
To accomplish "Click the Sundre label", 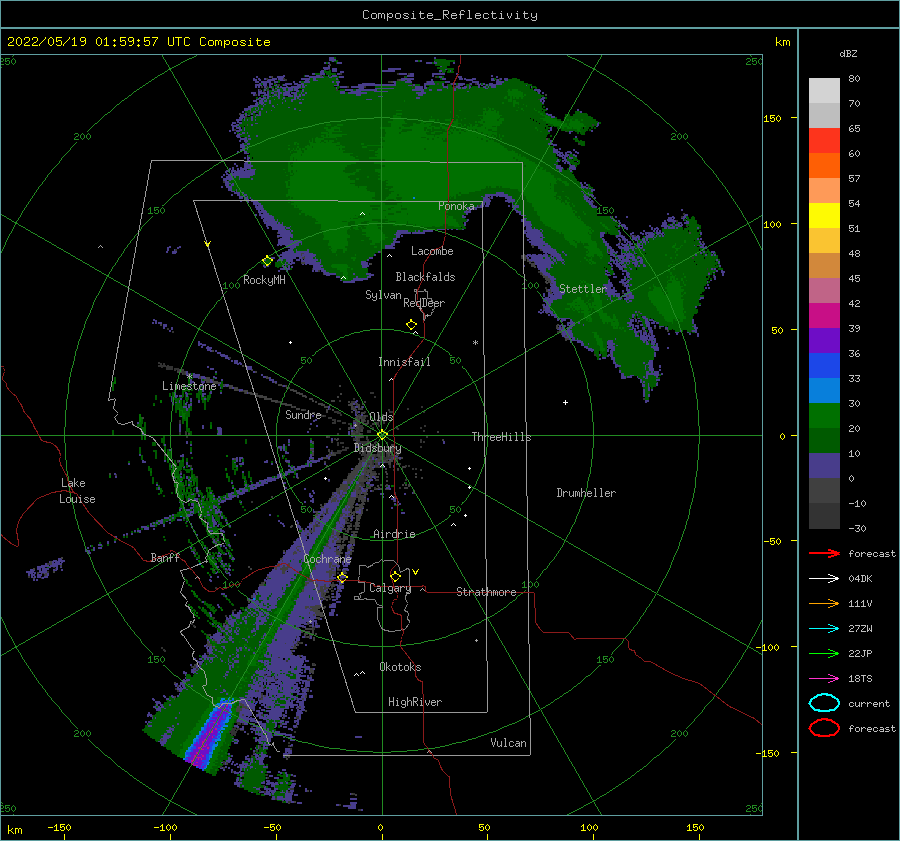I will point(303,414).
